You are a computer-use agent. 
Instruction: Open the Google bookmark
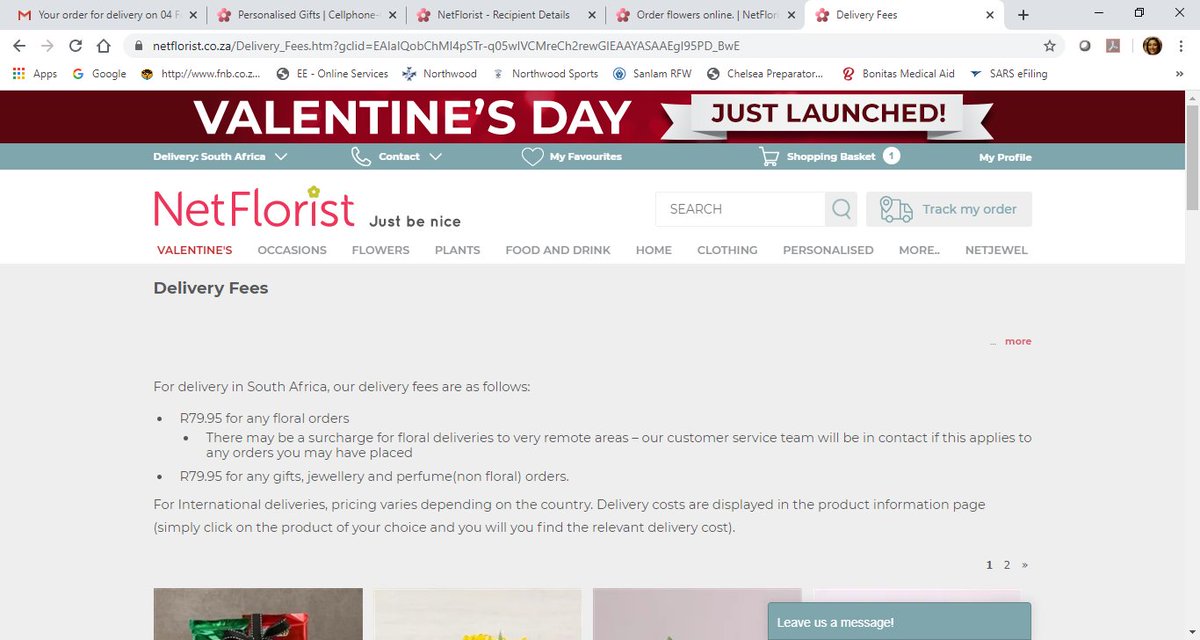point(99,74)
